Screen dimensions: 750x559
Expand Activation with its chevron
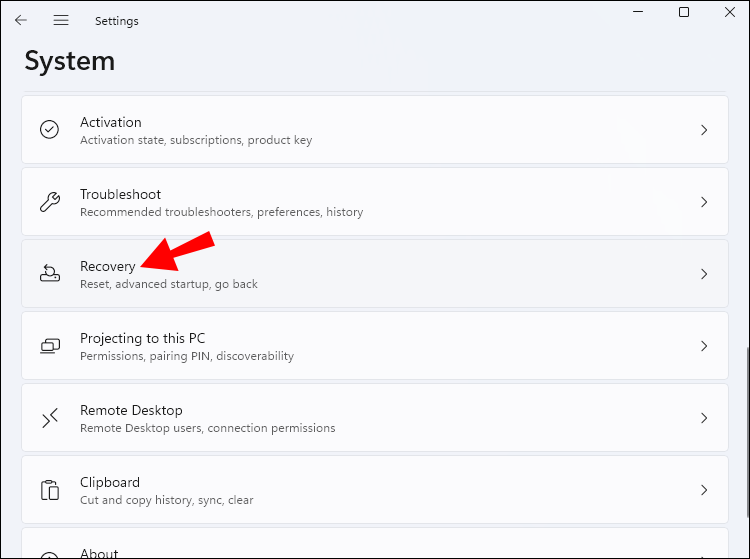704,130
